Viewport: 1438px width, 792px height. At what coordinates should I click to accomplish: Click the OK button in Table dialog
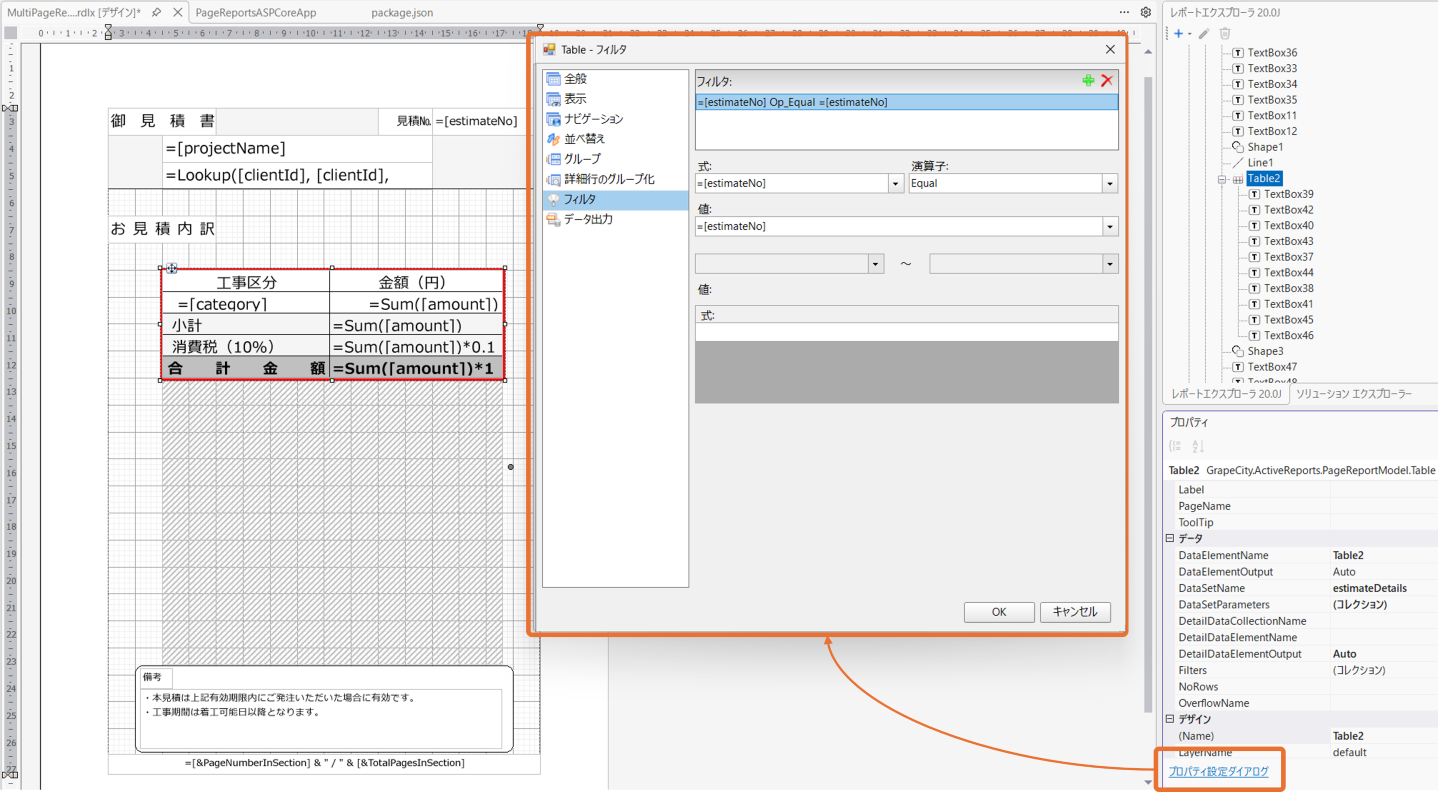tap(999, 612)
